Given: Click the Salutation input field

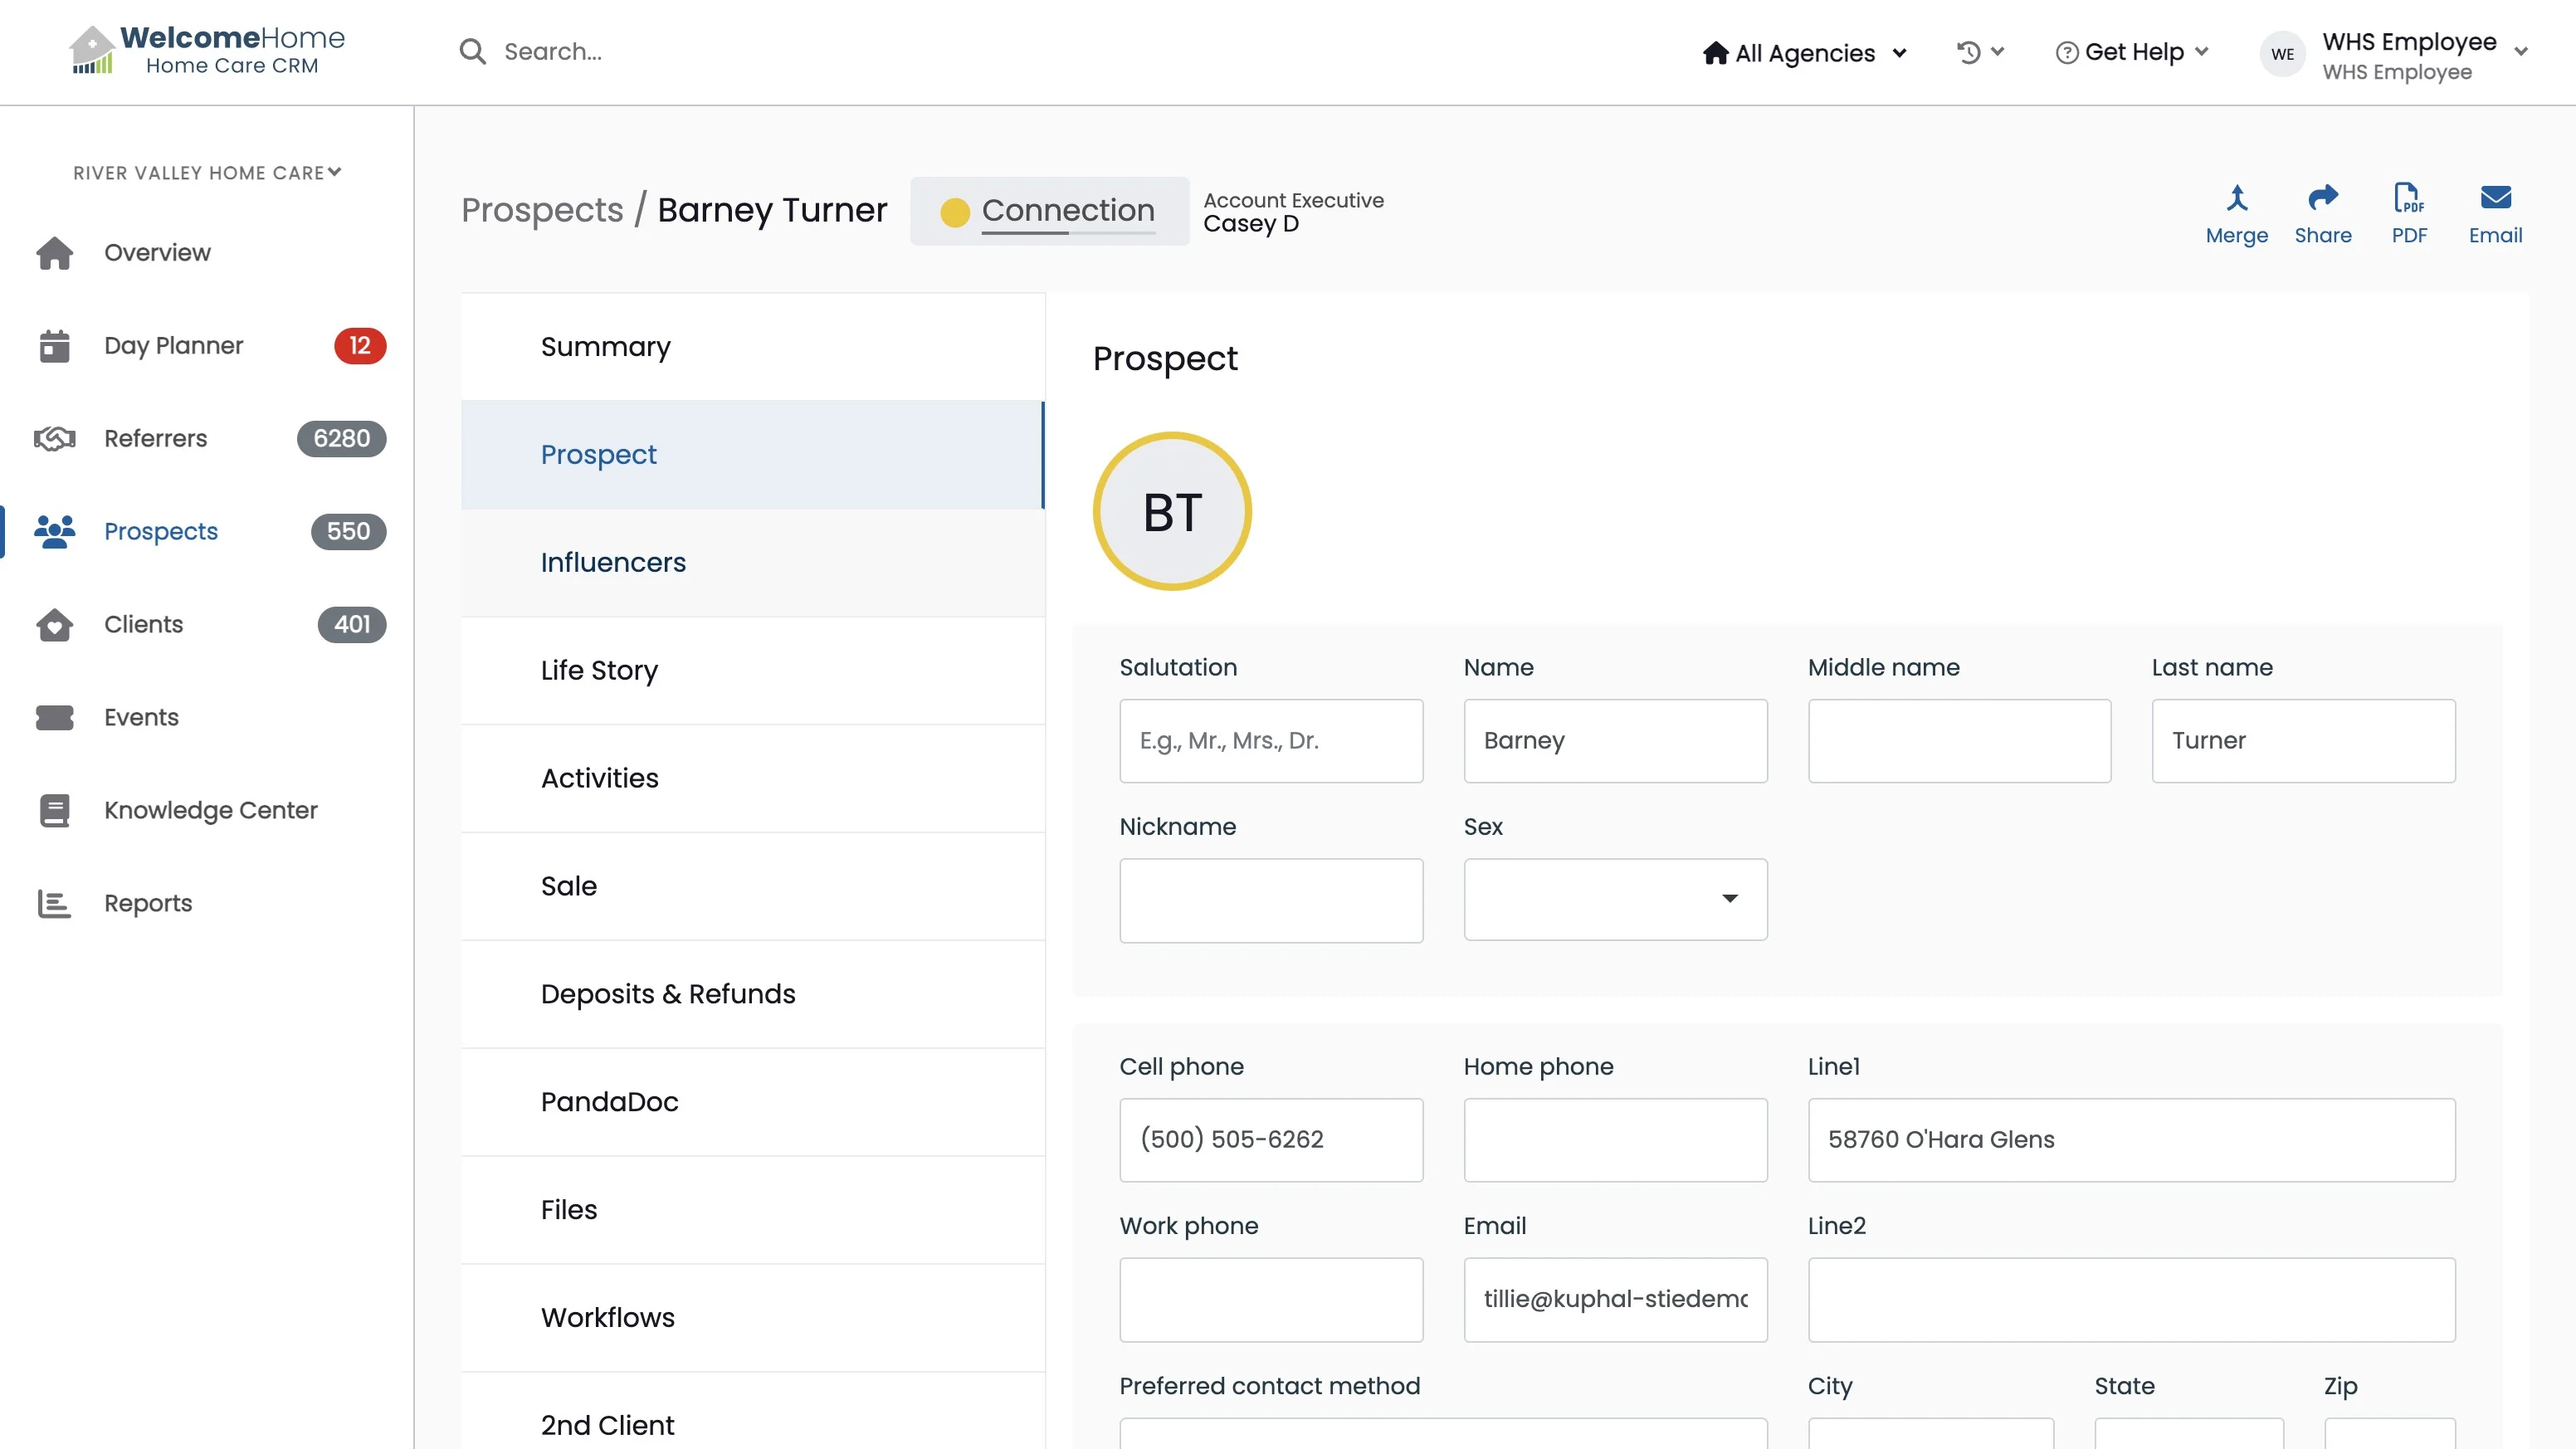Looking at the screenshot, I should pos(1270,741).
